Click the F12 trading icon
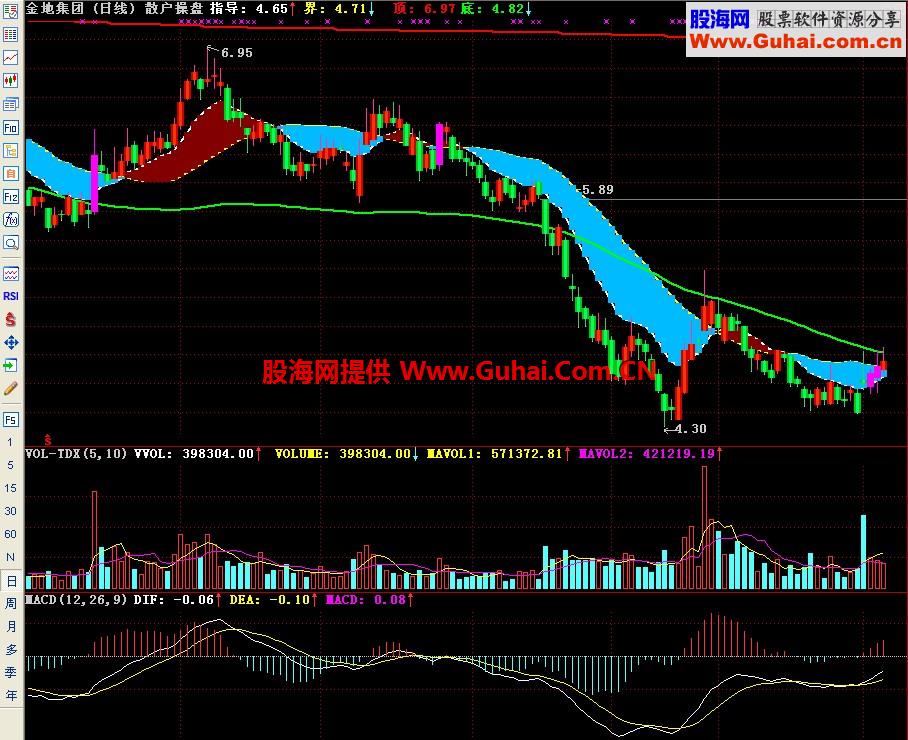The height and width of the screenshot is (740, 908). pos(10,197)
